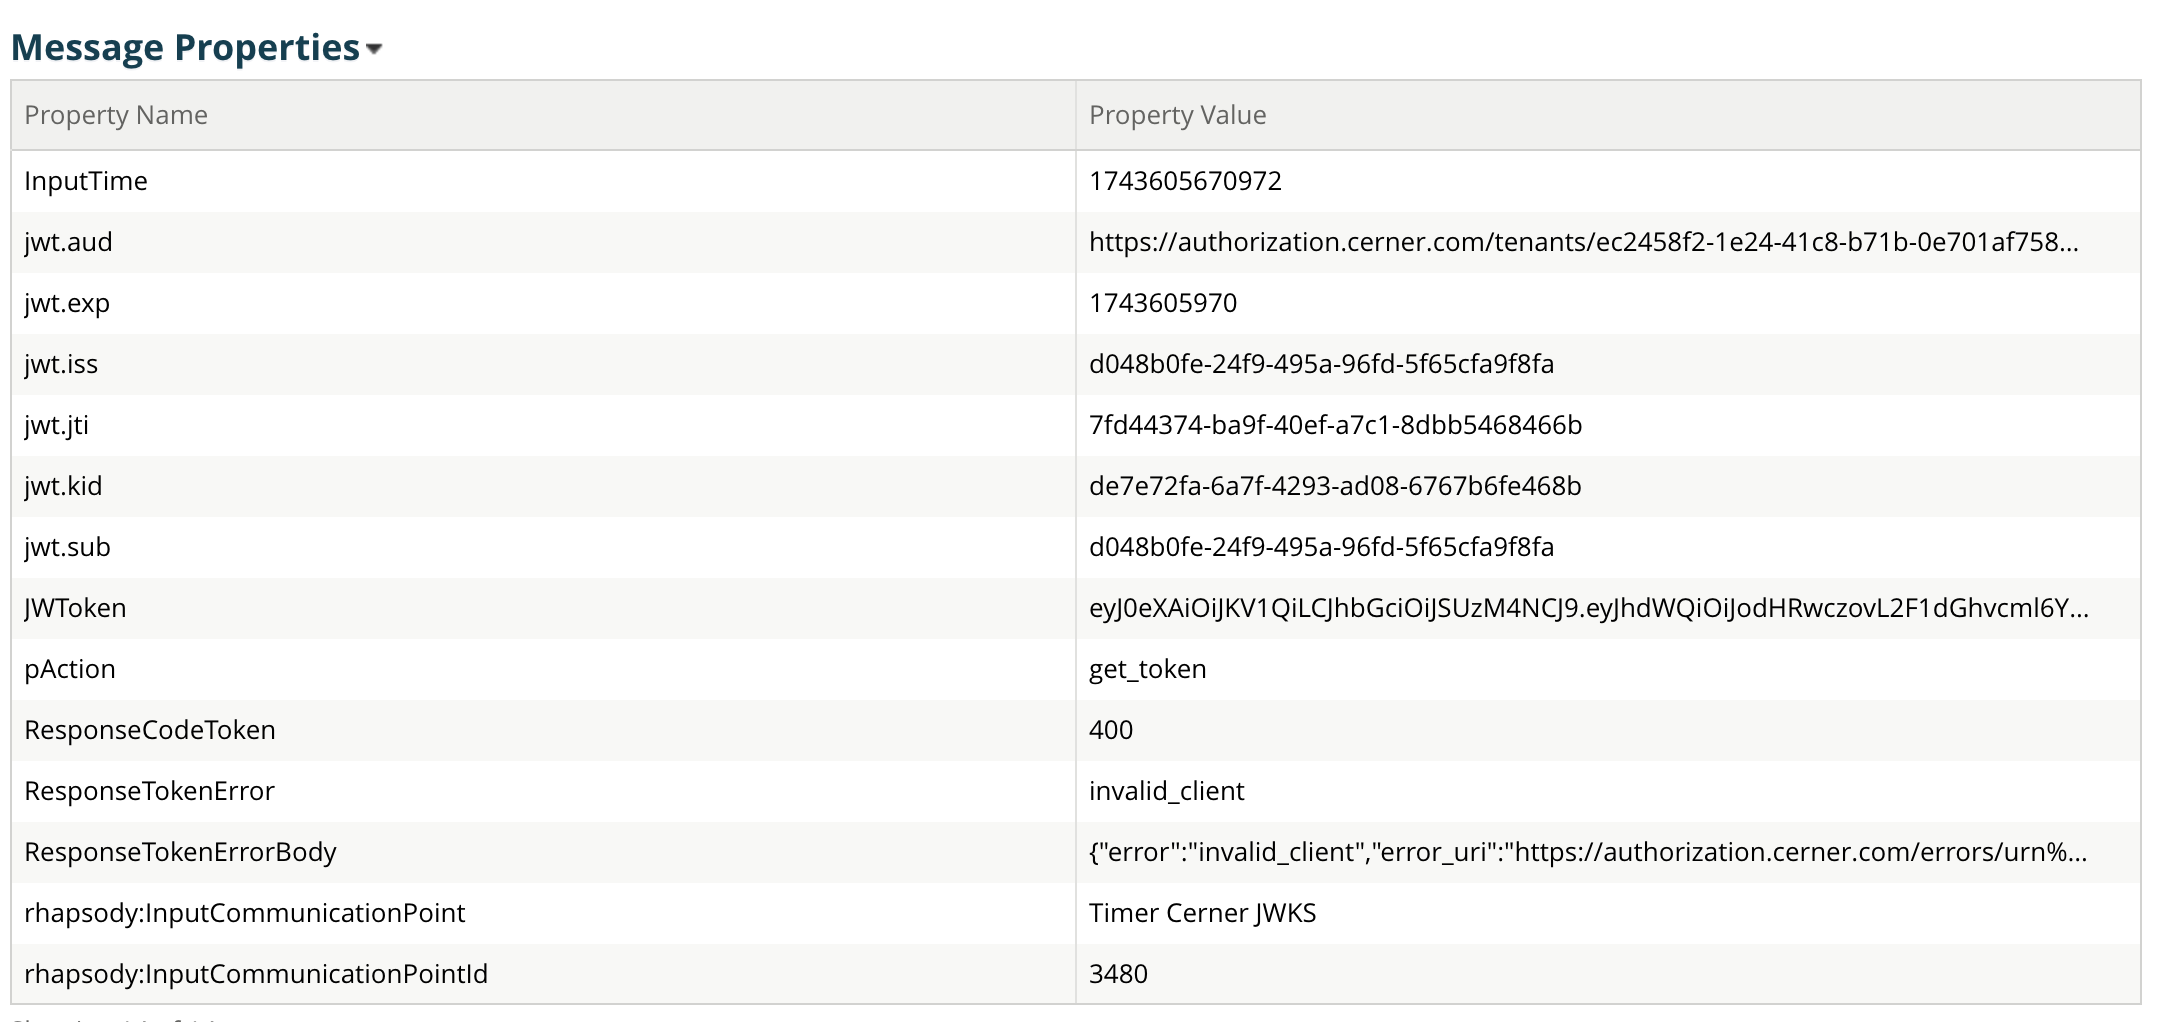The width and height of the screenshot is (2172, 1022).
Task: Click the truncated JWToken value
Action: coord(1588,608)
